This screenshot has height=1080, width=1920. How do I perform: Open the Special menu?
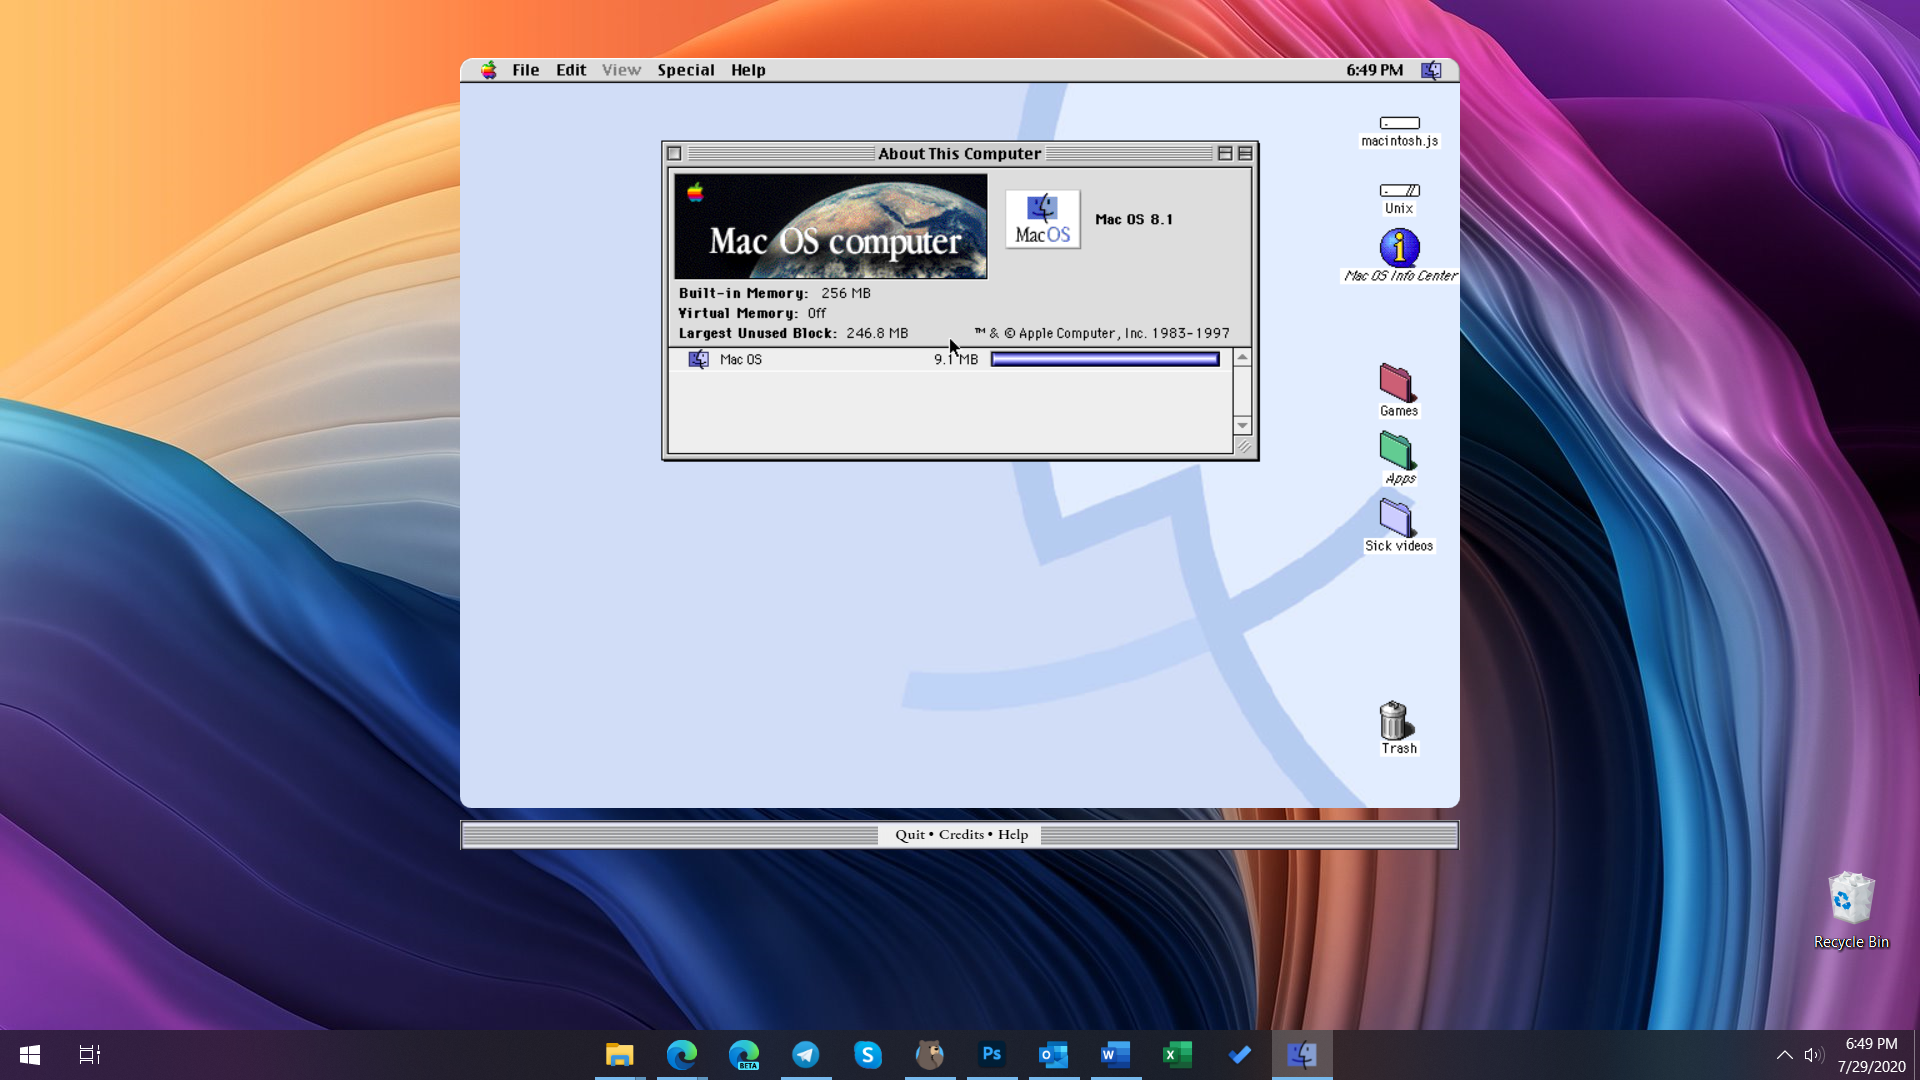(686, 70)
